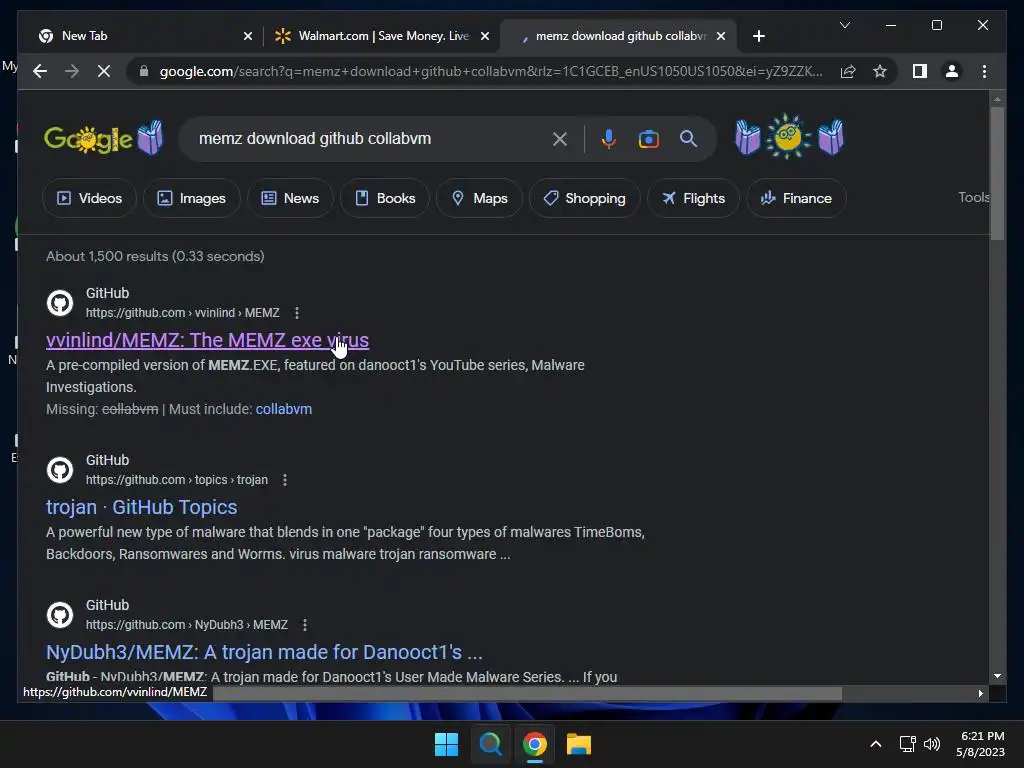View site information via the lock icon
This screenshot has width=1024, height=768.
(144, 71)
